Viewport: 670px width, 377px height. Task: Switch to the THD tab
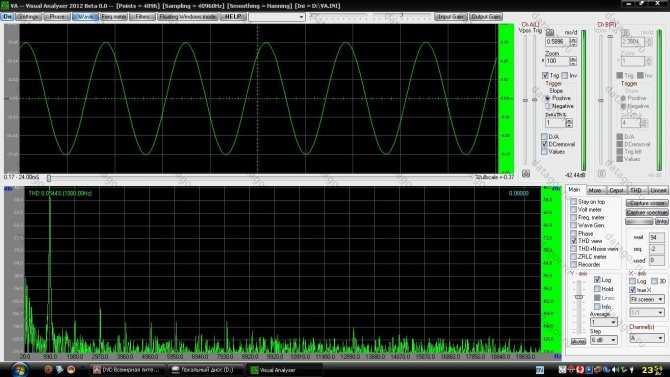[x=636, y=190]
